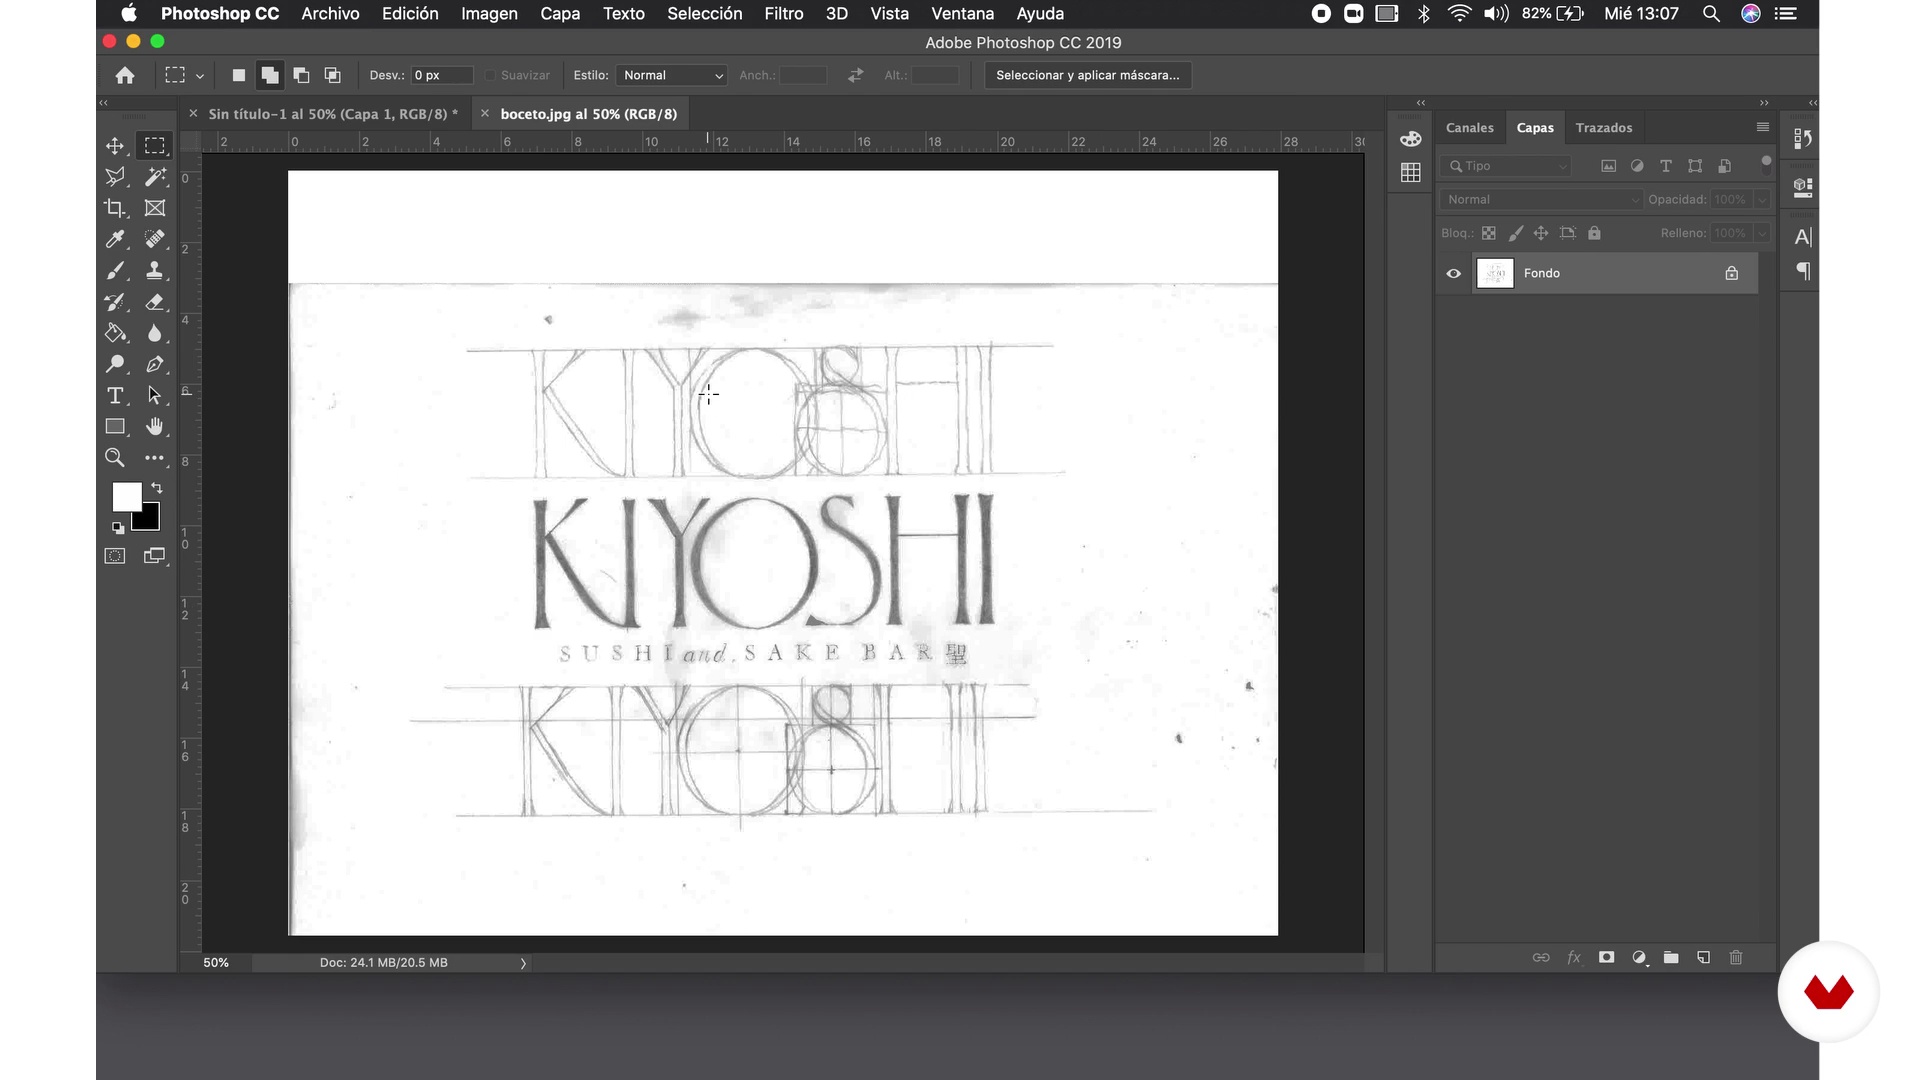Select the Eyedropper tool

[115, 239]
